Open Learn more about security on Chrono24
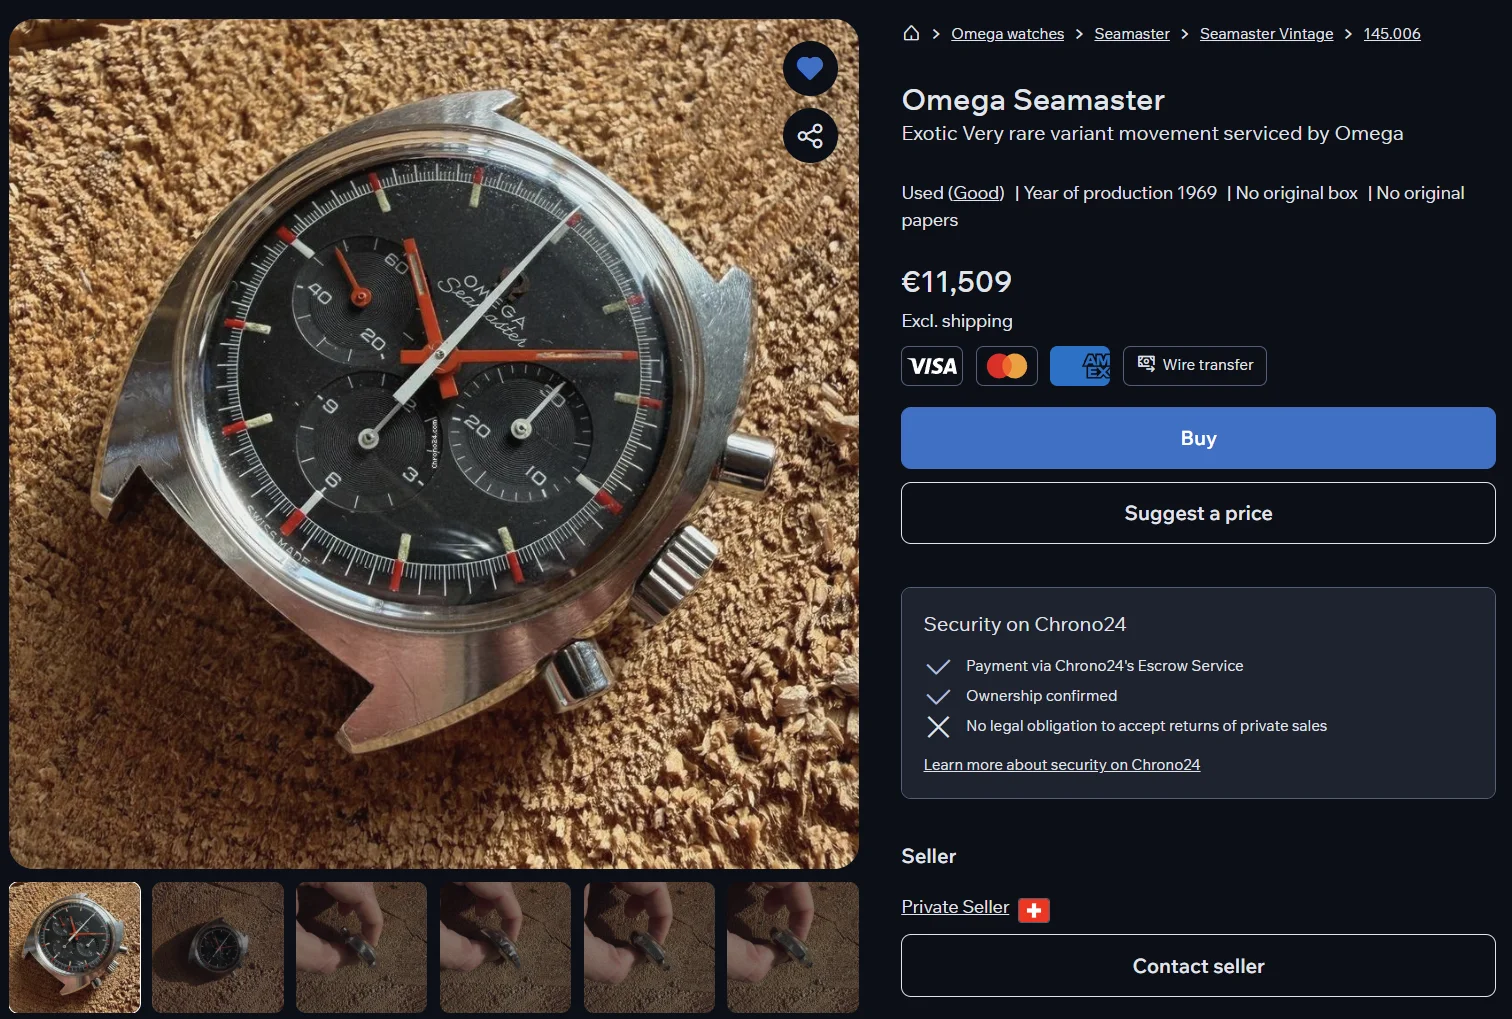1512x1019 pixels. pos(1061,765)
